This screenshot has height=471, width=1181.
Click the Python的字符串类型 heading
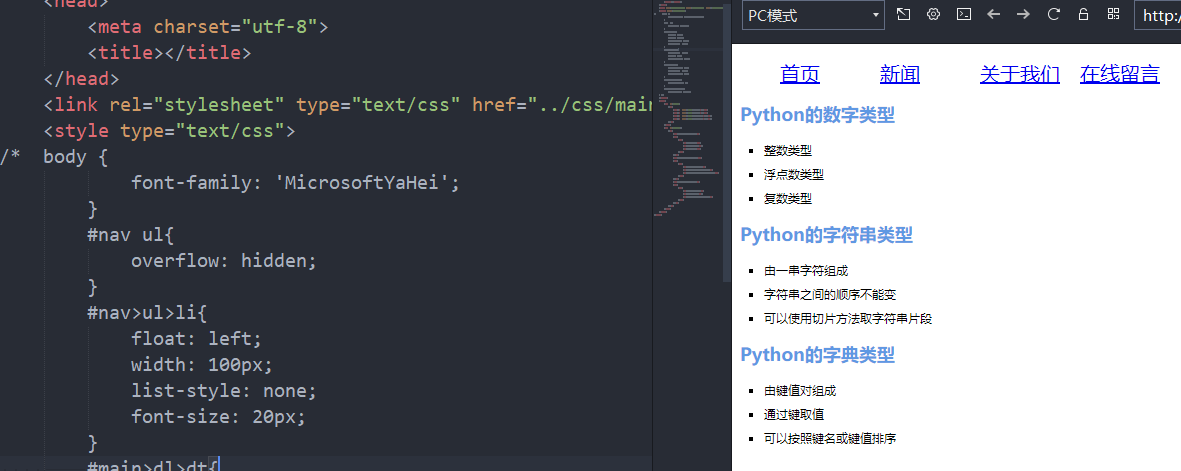826,235
